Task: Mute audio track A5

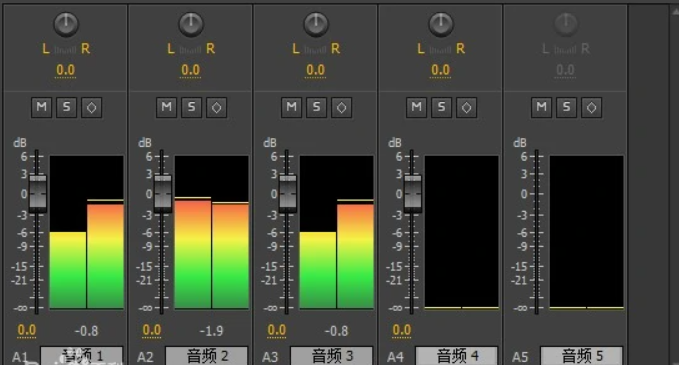Action: coord(542,107)
